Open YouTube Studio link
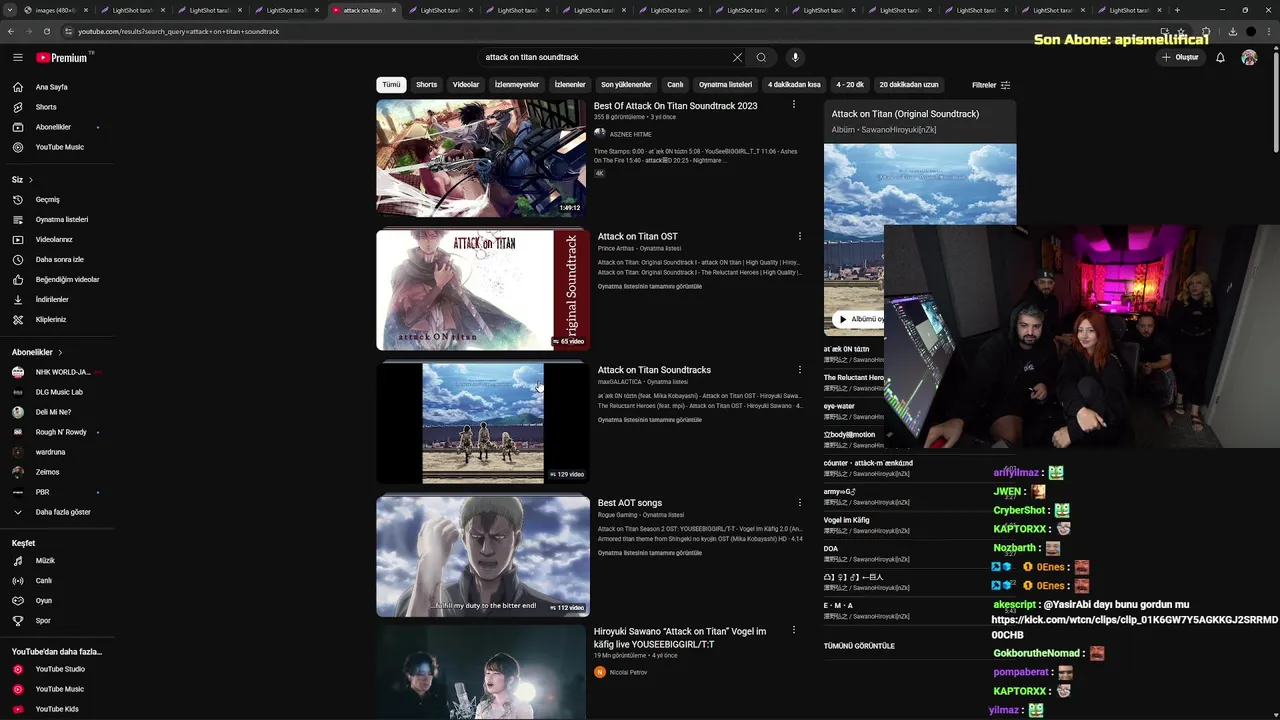 point(60,669)
